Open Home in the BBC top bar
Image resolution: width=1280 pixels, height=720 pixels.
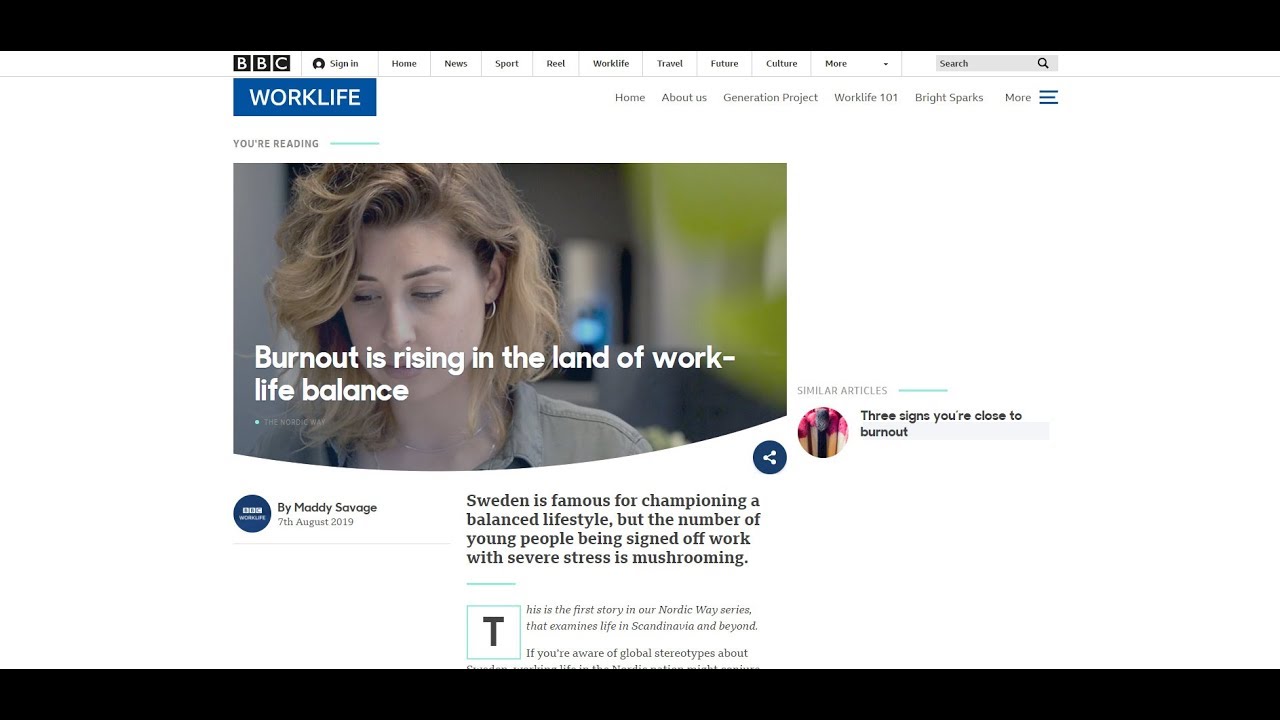point(404,64)
